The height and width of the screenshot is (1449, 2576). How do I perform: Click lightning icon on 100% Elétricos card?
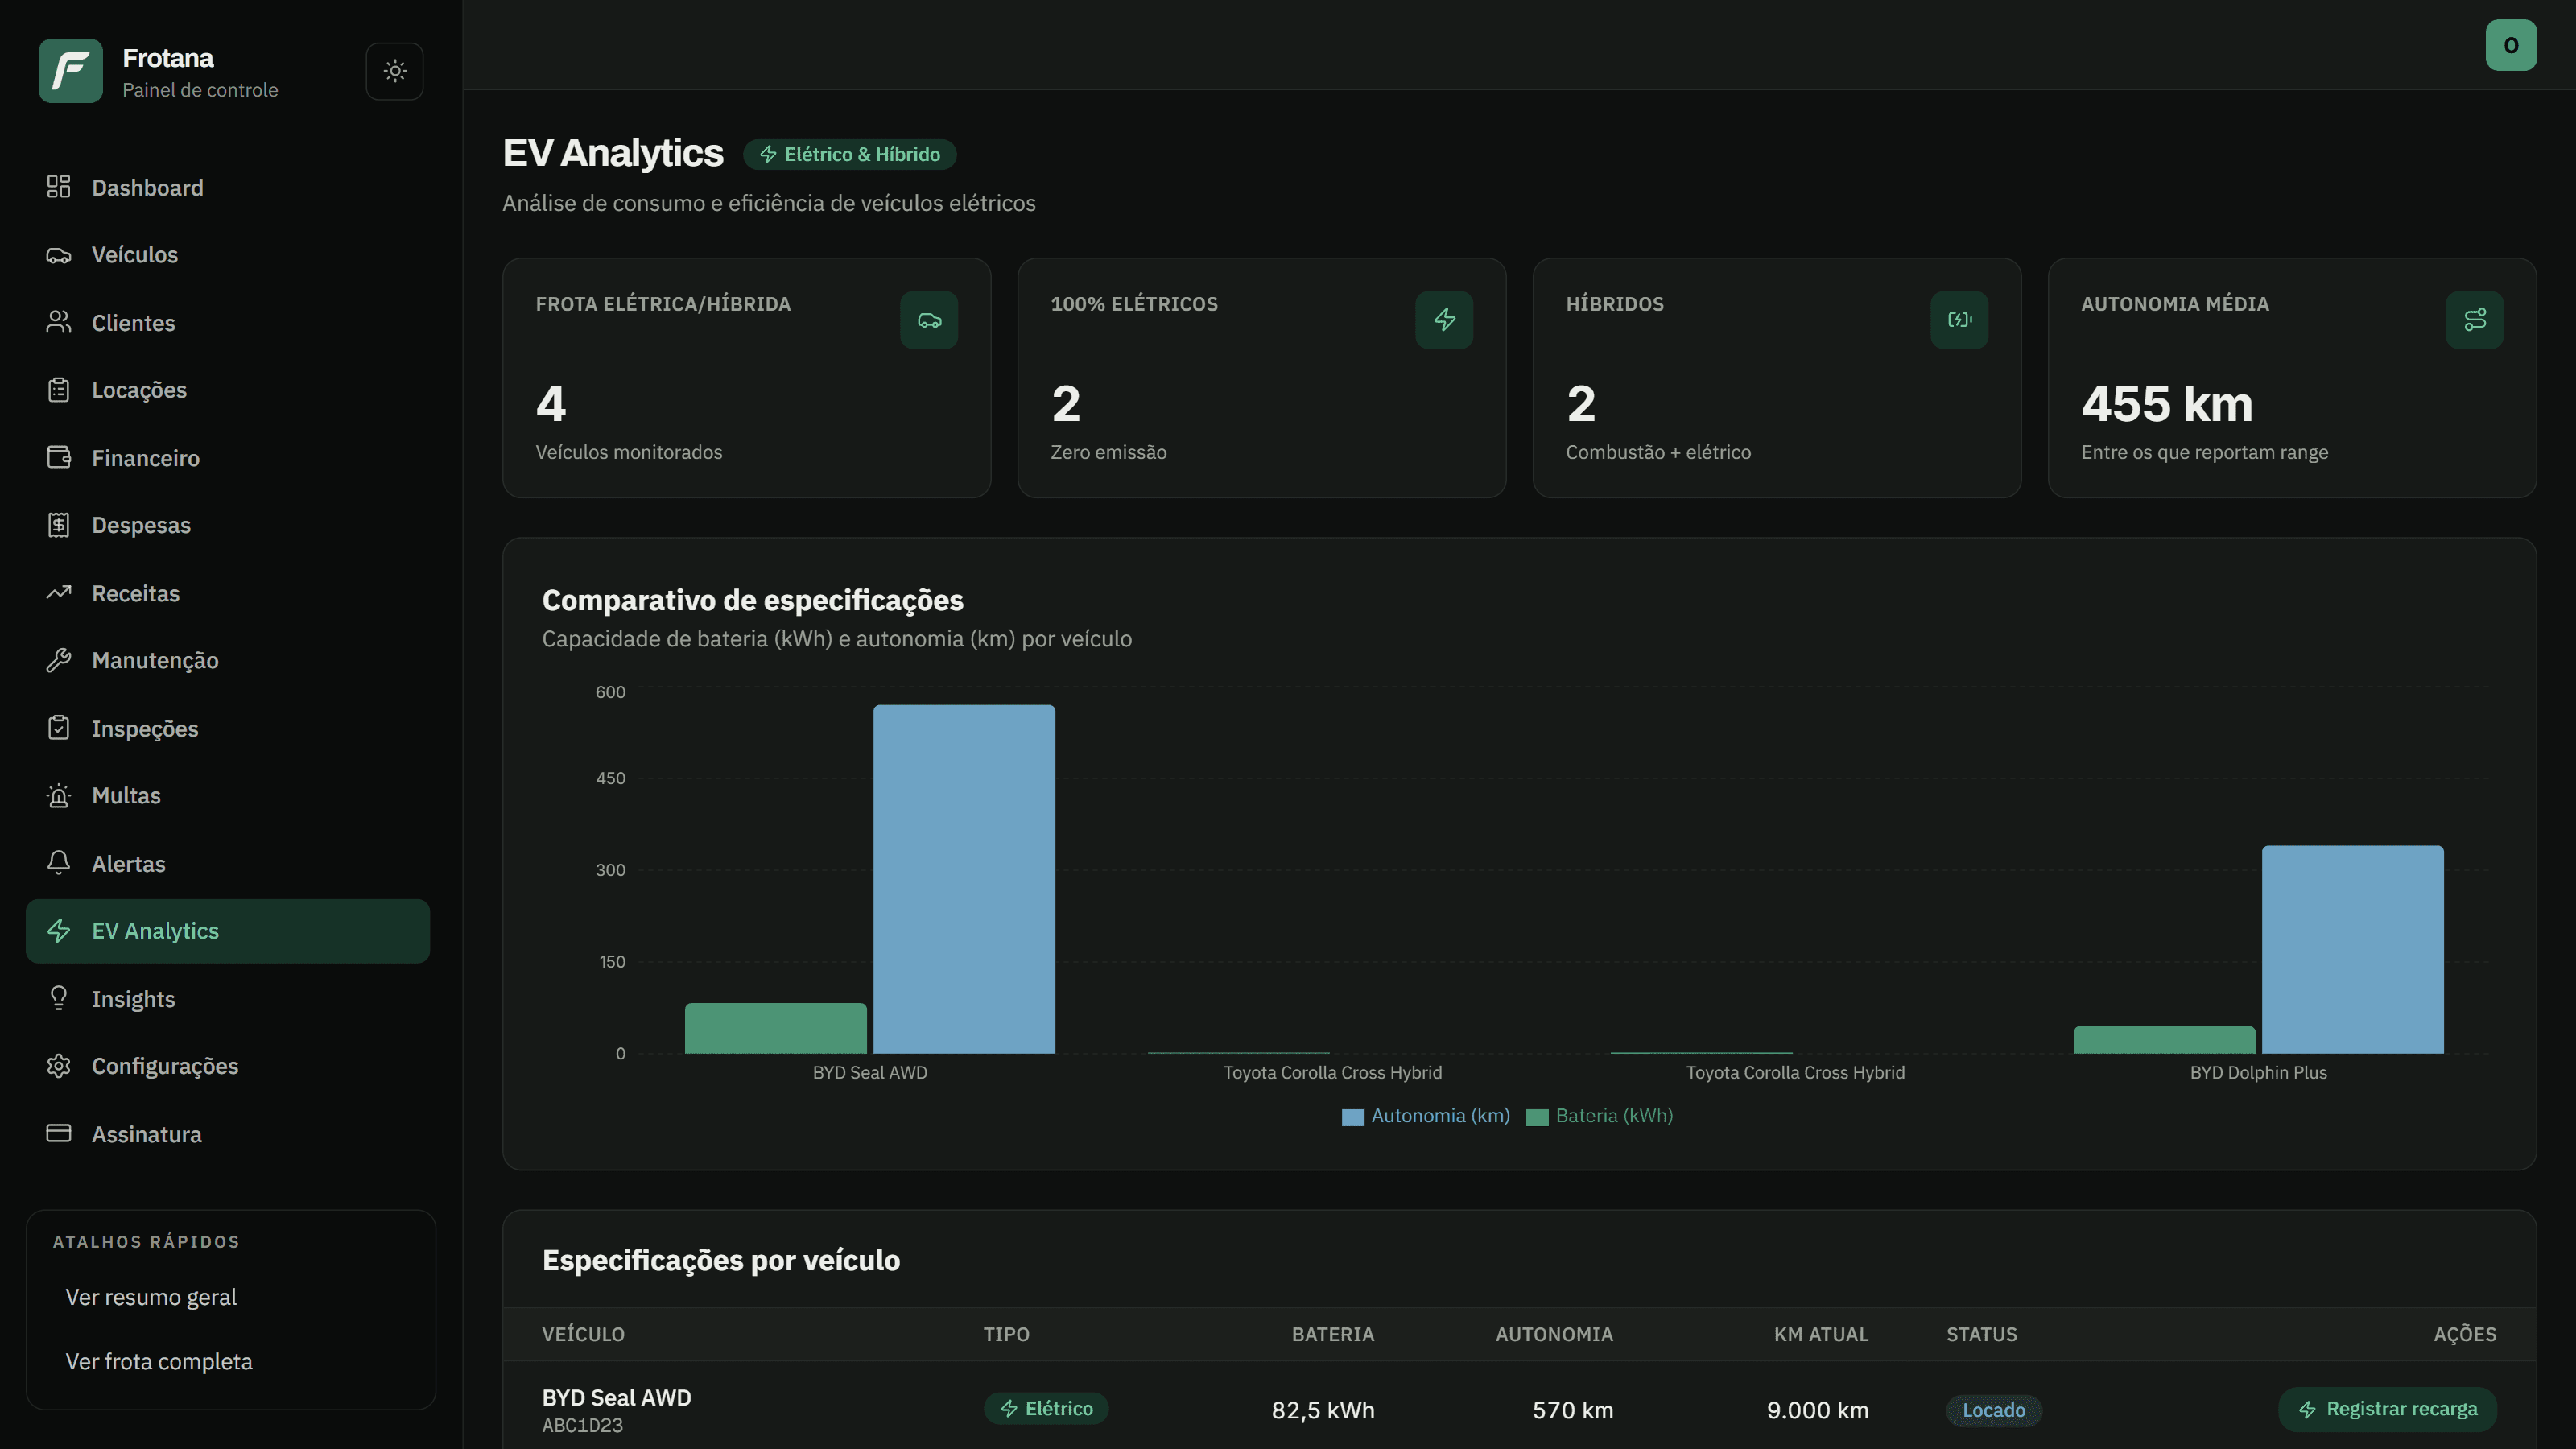[1444, 320]
